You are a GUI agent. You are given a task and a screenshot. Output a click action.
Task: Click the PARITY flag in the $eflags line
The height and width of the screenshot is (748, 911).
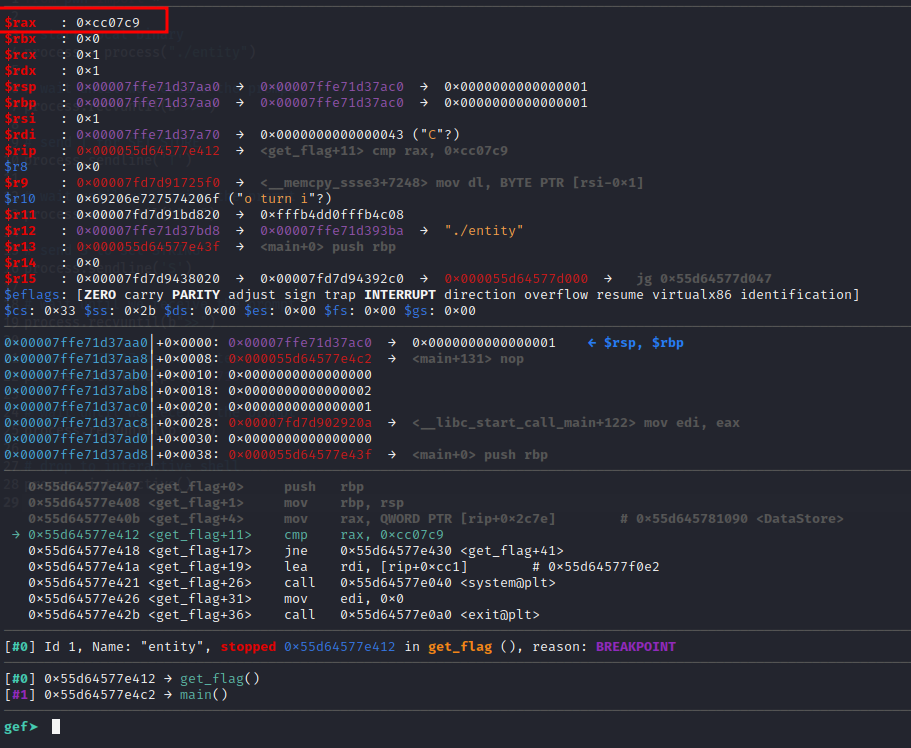[x=225, y=295]
